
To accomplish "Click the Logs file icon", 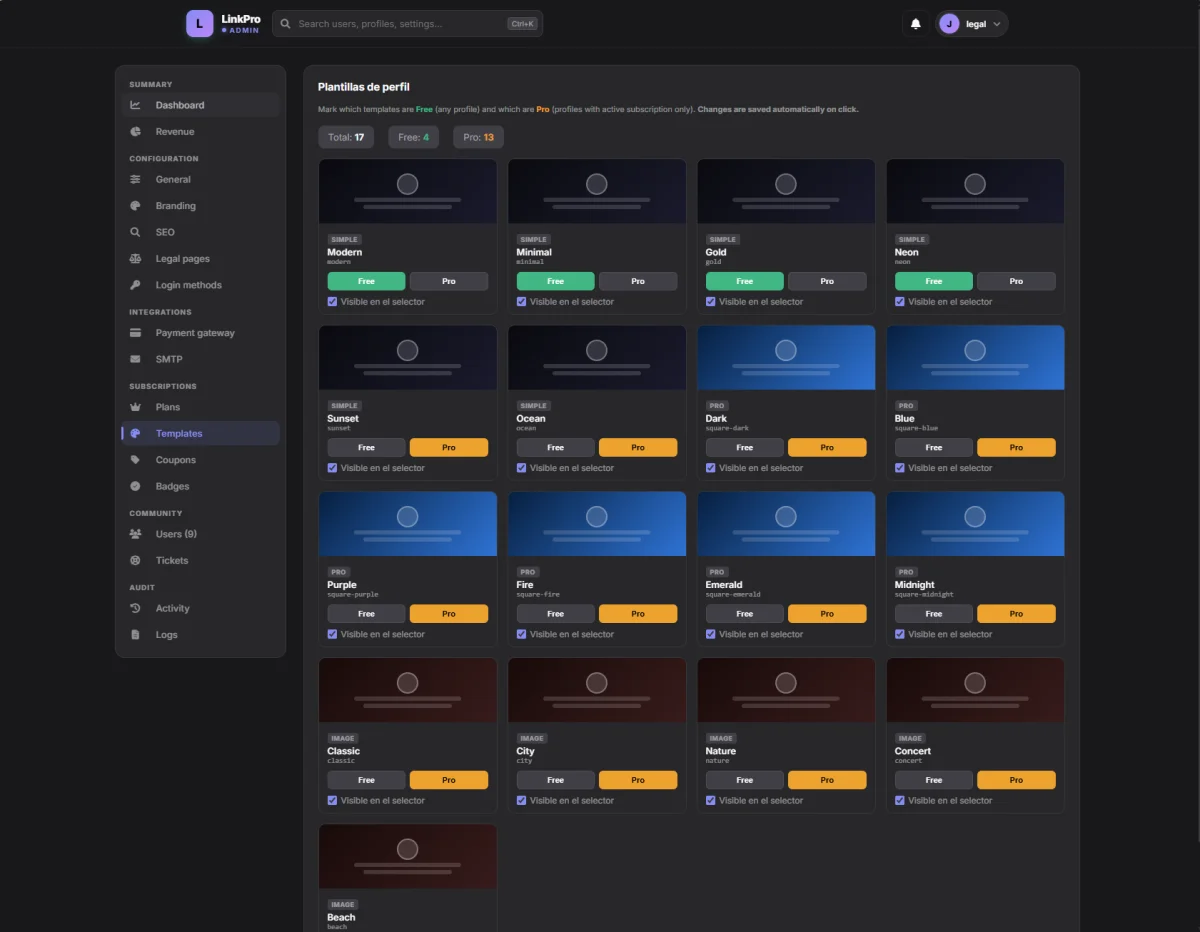I will pyautogui.click(x=135, y=635).
